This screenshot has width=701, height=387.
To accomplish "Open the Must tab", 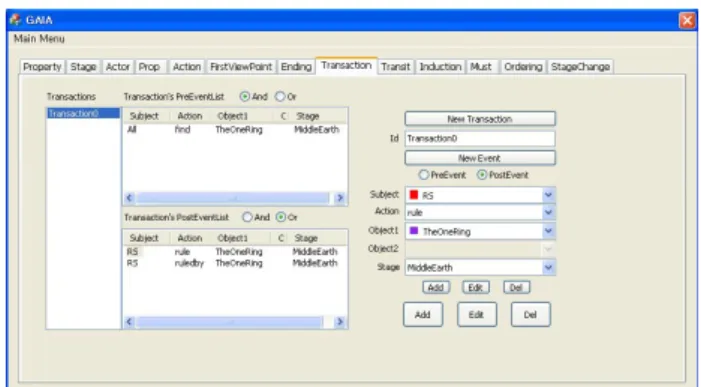I will click(481, 67).
